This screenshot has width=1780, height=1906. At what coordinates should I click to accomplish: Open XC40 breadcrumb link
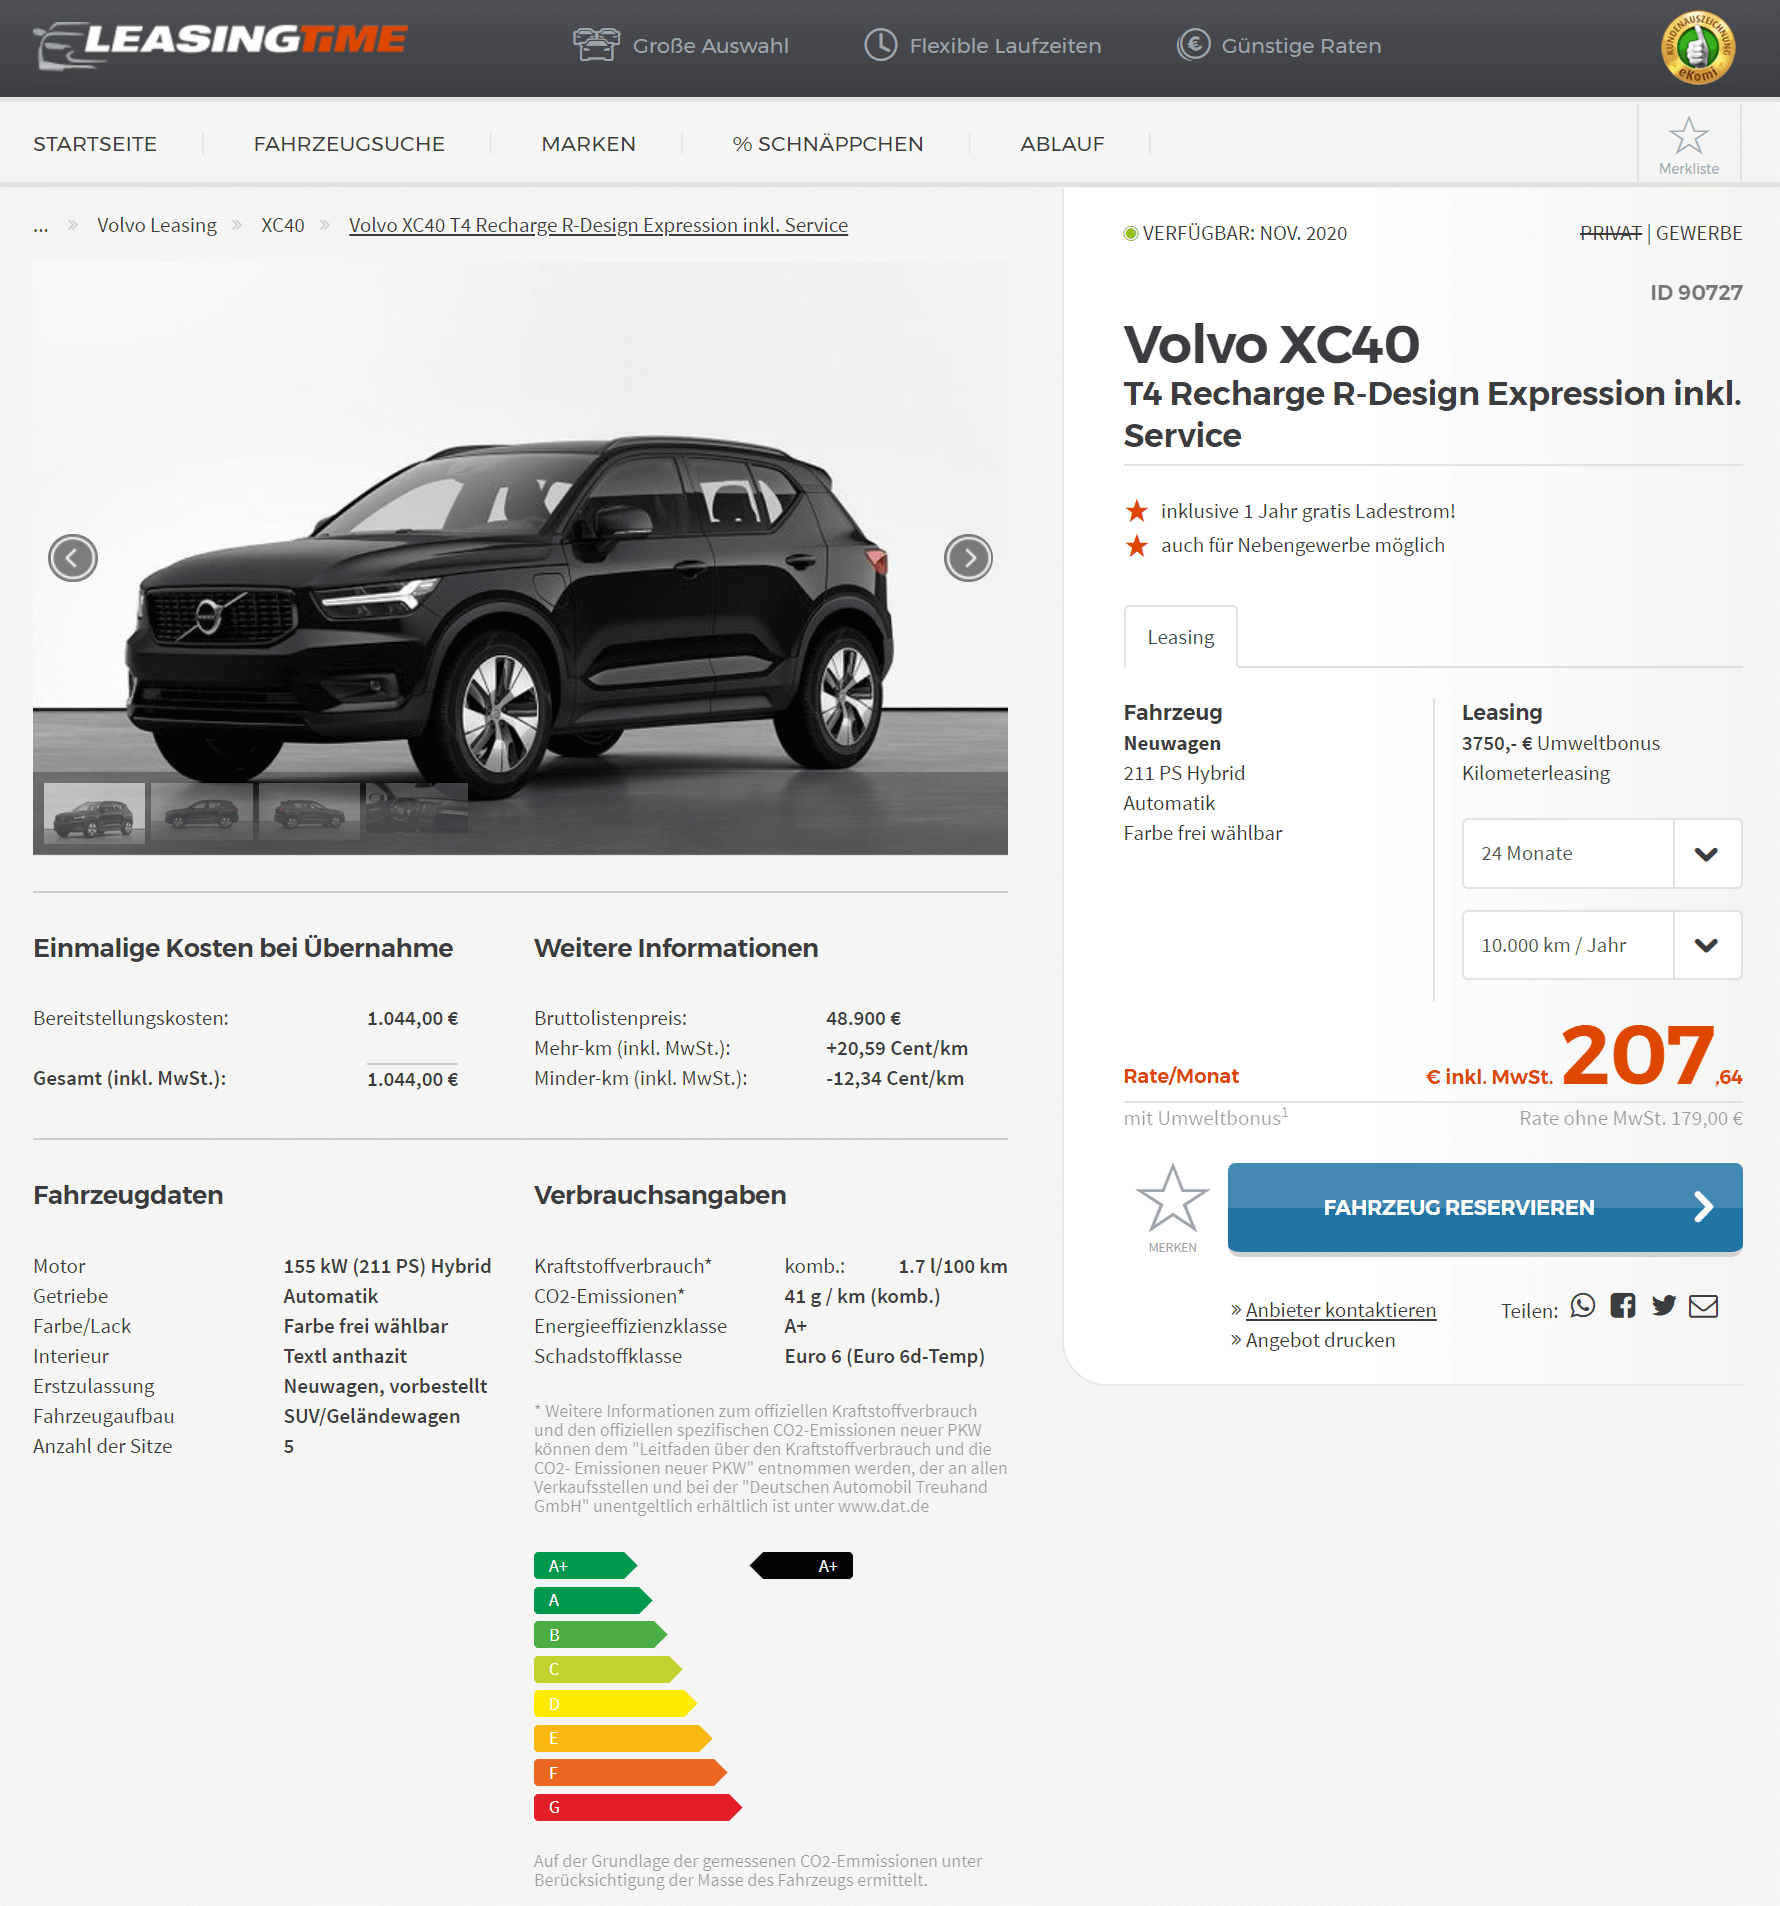[283, 225]
